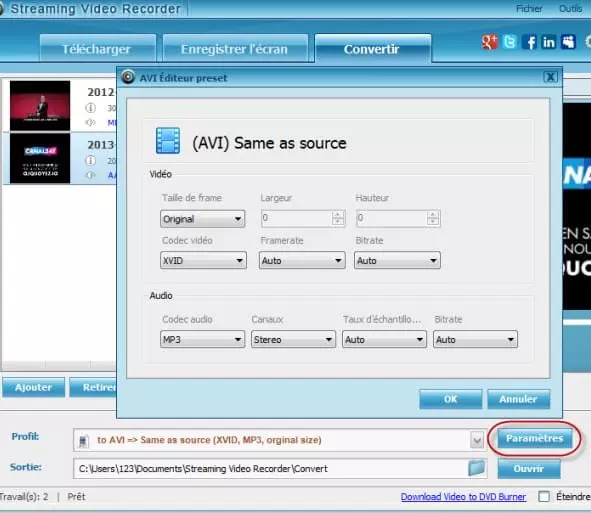Viewport: 591px width, 513px height.
Task: Click the Ouvrir button
Action: coord(528,469)
